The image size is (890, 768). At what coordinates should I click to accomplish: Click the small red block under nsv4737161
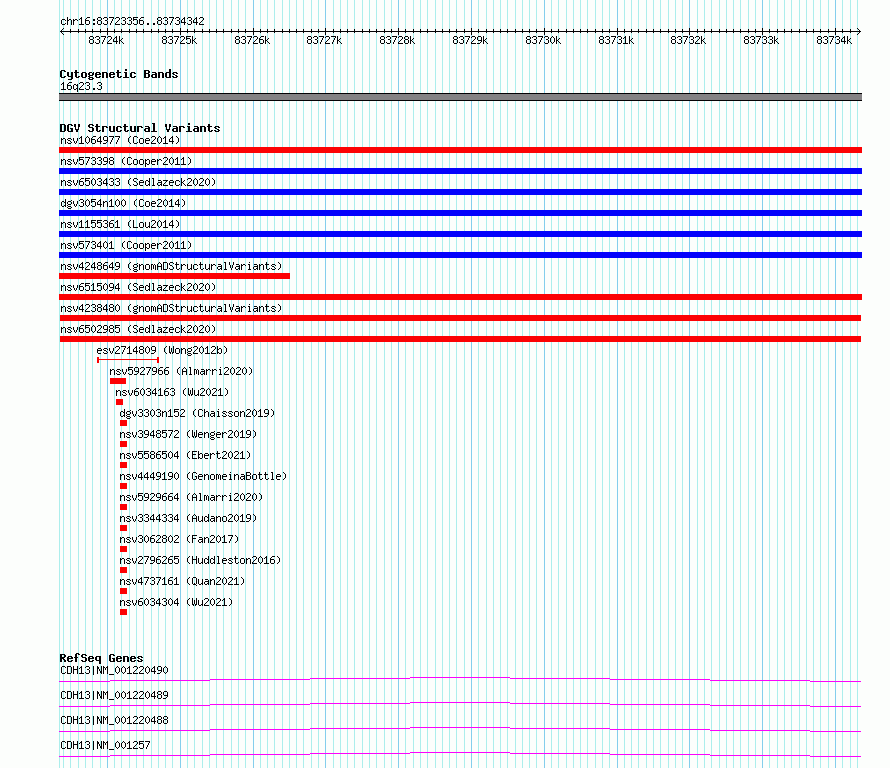click(123, 591)
